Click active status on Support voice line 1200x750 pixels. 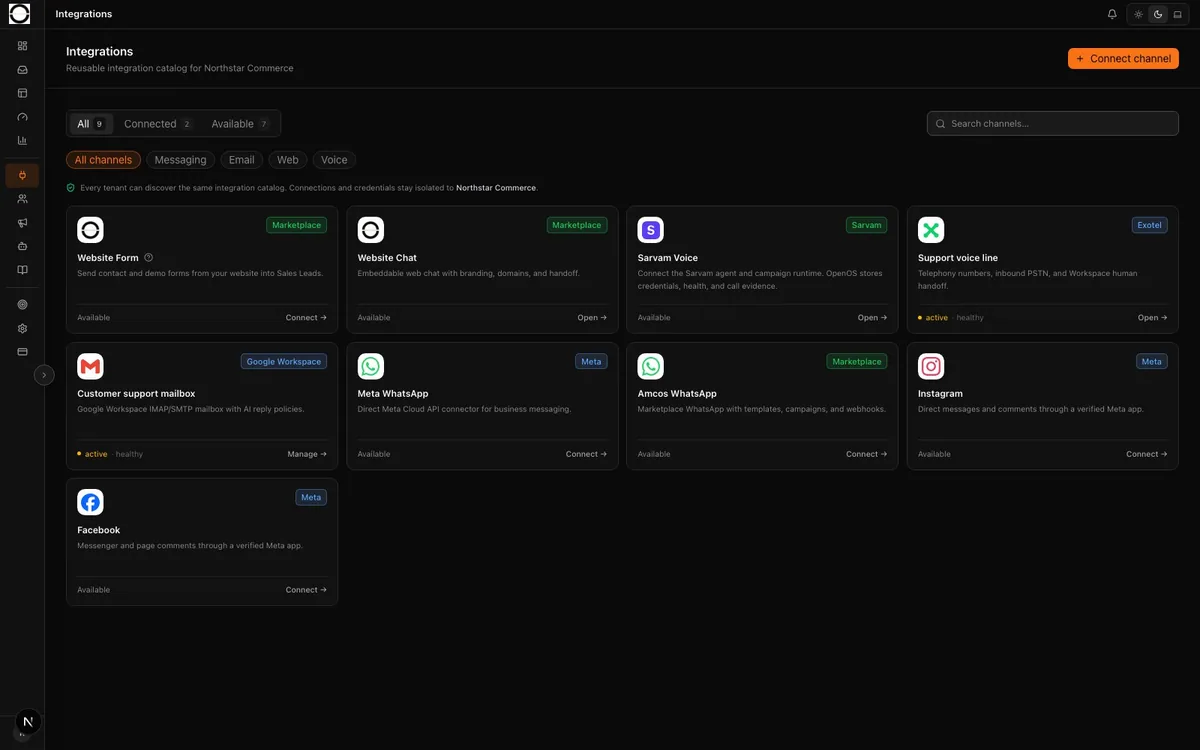tap(933, 318)
